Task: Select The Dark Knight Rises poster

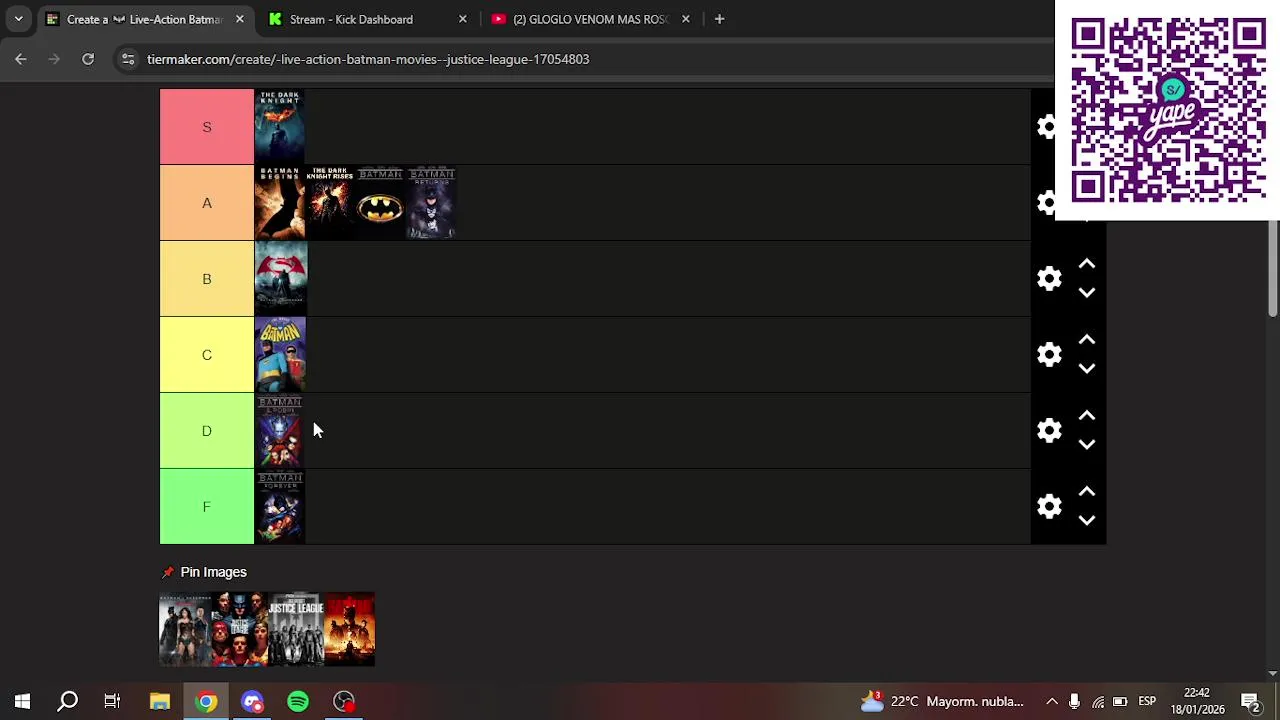Action: [330, 203]
